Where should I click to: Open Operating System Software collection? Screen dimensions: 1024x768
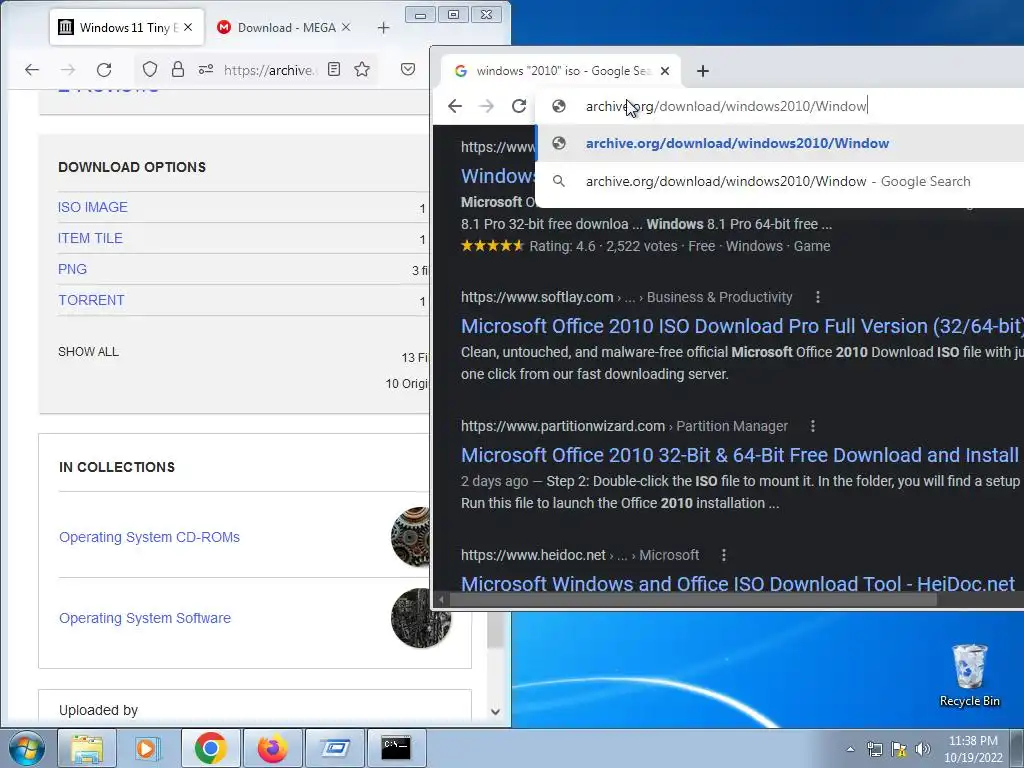pyautogui.click(x=144, y=618)
